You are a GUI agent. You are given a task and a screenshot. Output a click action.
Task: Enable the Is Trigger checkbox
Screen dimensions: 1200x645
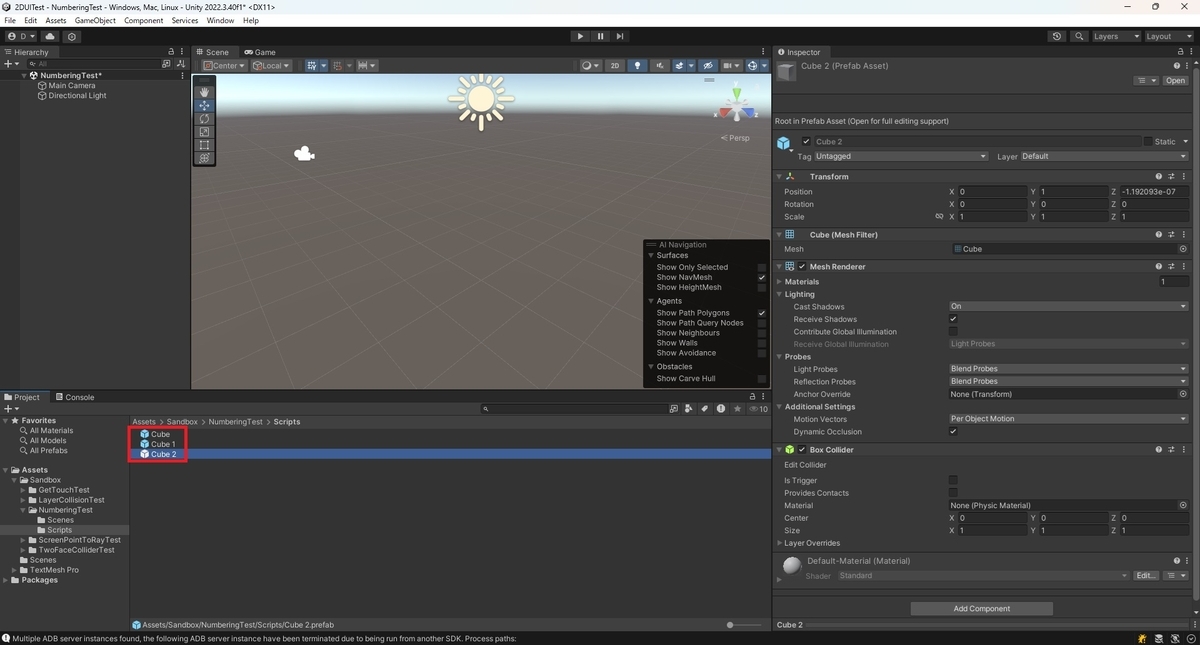[953, 480]
